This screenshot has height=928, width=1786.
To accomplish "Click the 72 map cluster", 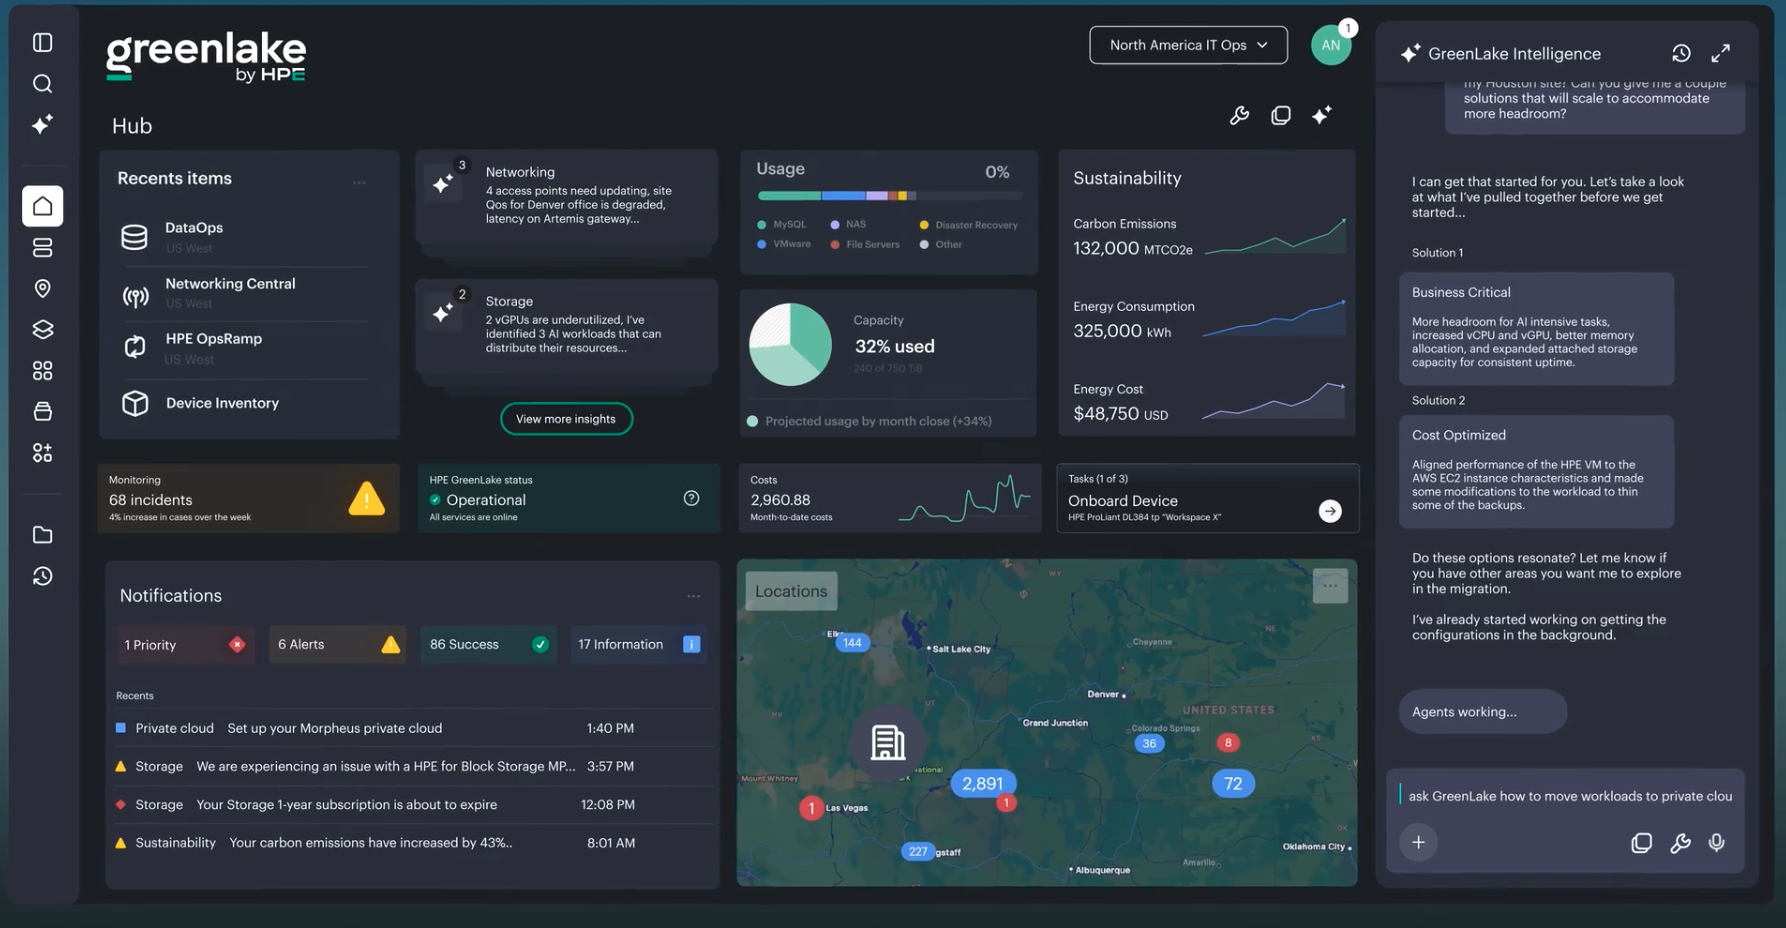I will 1233,784.
